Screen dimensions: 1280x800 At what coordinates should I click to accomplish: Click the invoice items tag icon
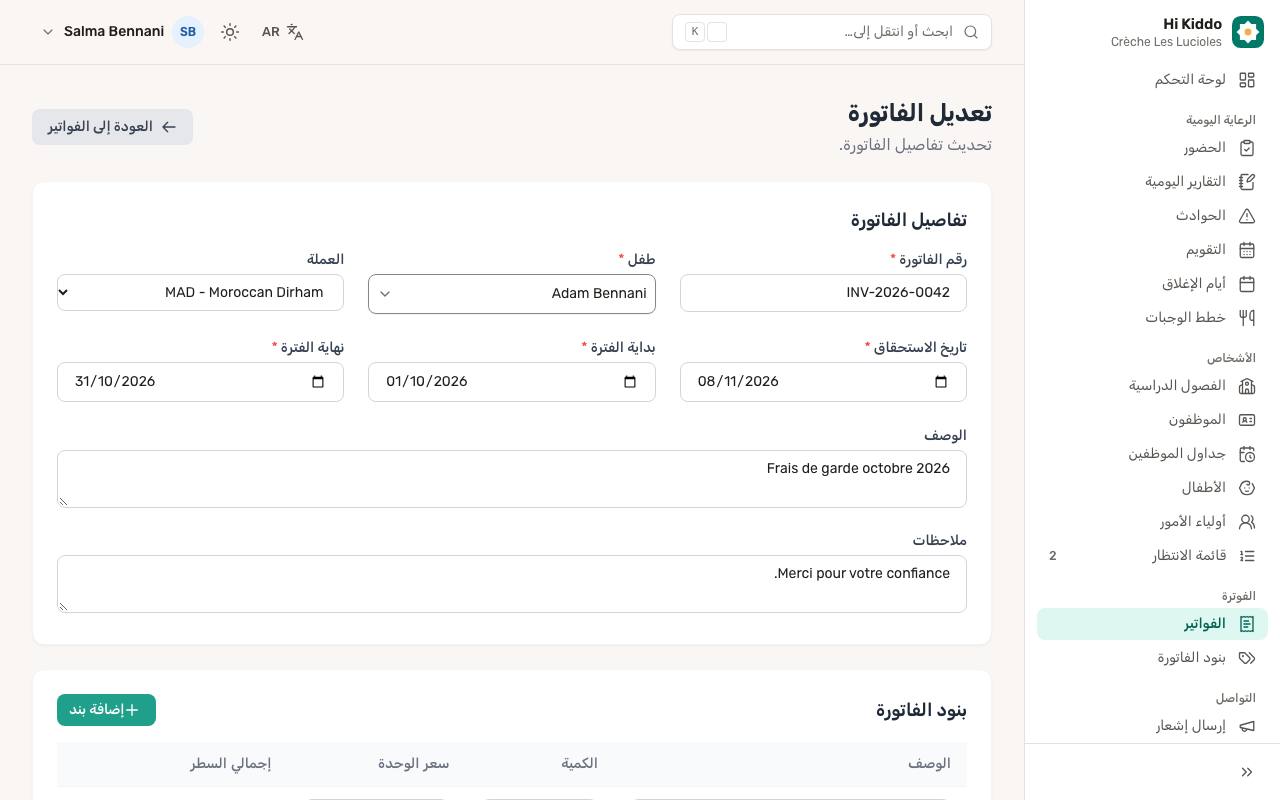click(x=1247, y=658)
